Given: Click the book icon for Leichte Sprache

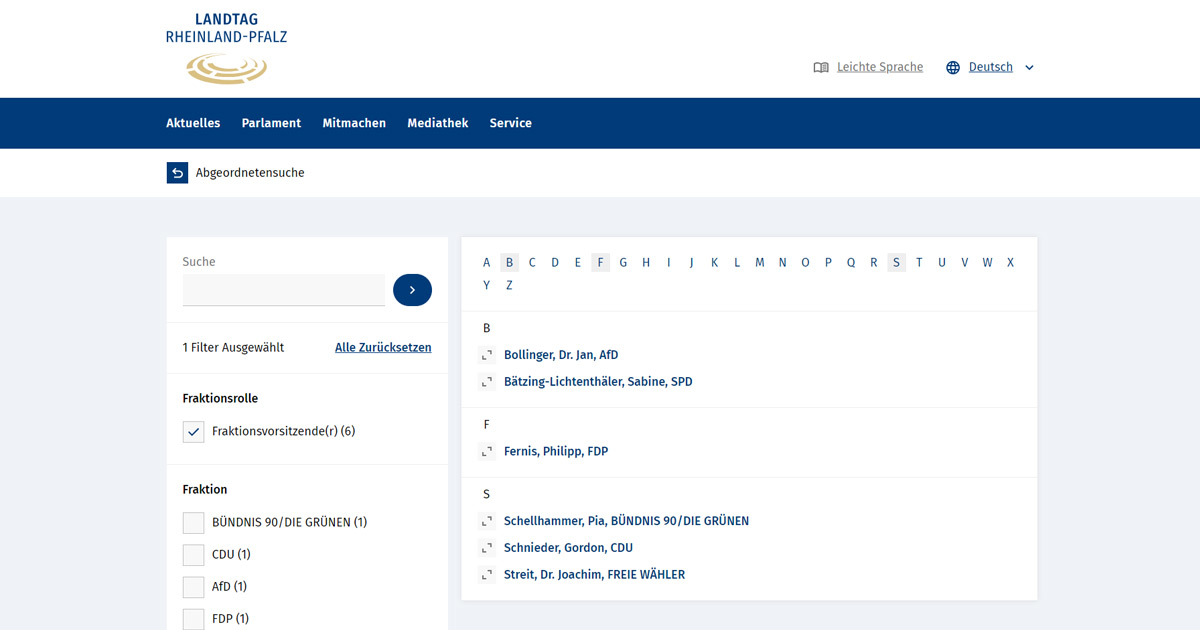Looking at the screenshot, I should tap(821, 68).
